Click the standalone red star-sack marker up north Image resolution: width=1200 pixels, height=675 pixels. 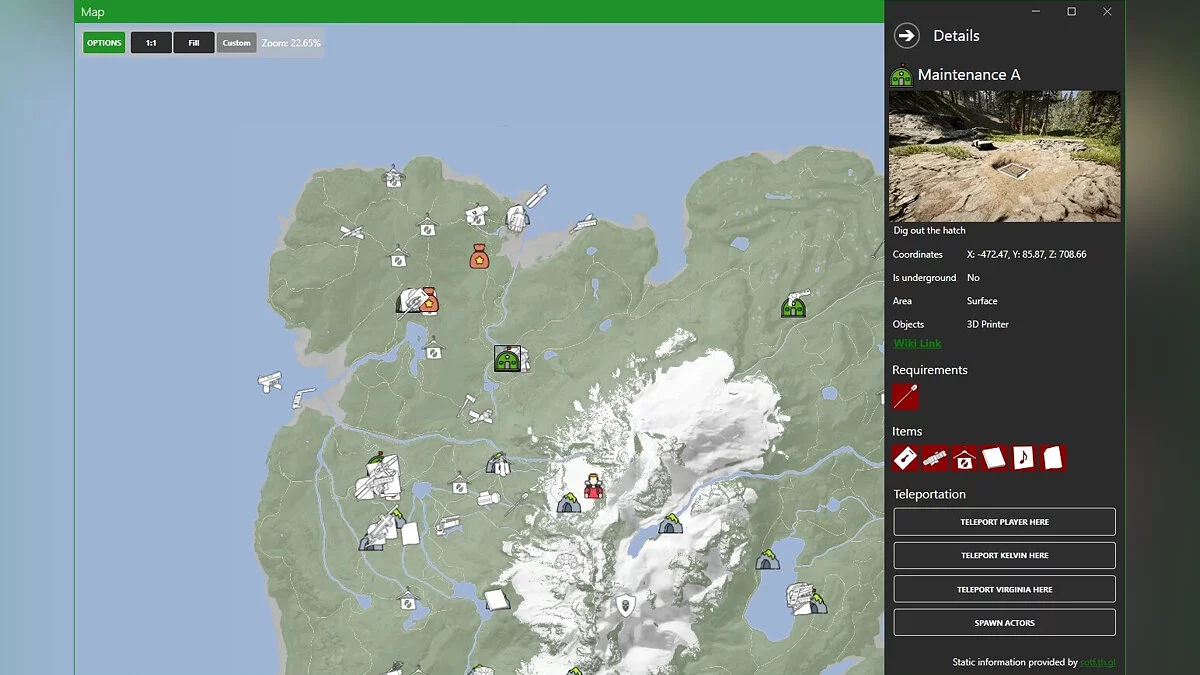point(478,256)
